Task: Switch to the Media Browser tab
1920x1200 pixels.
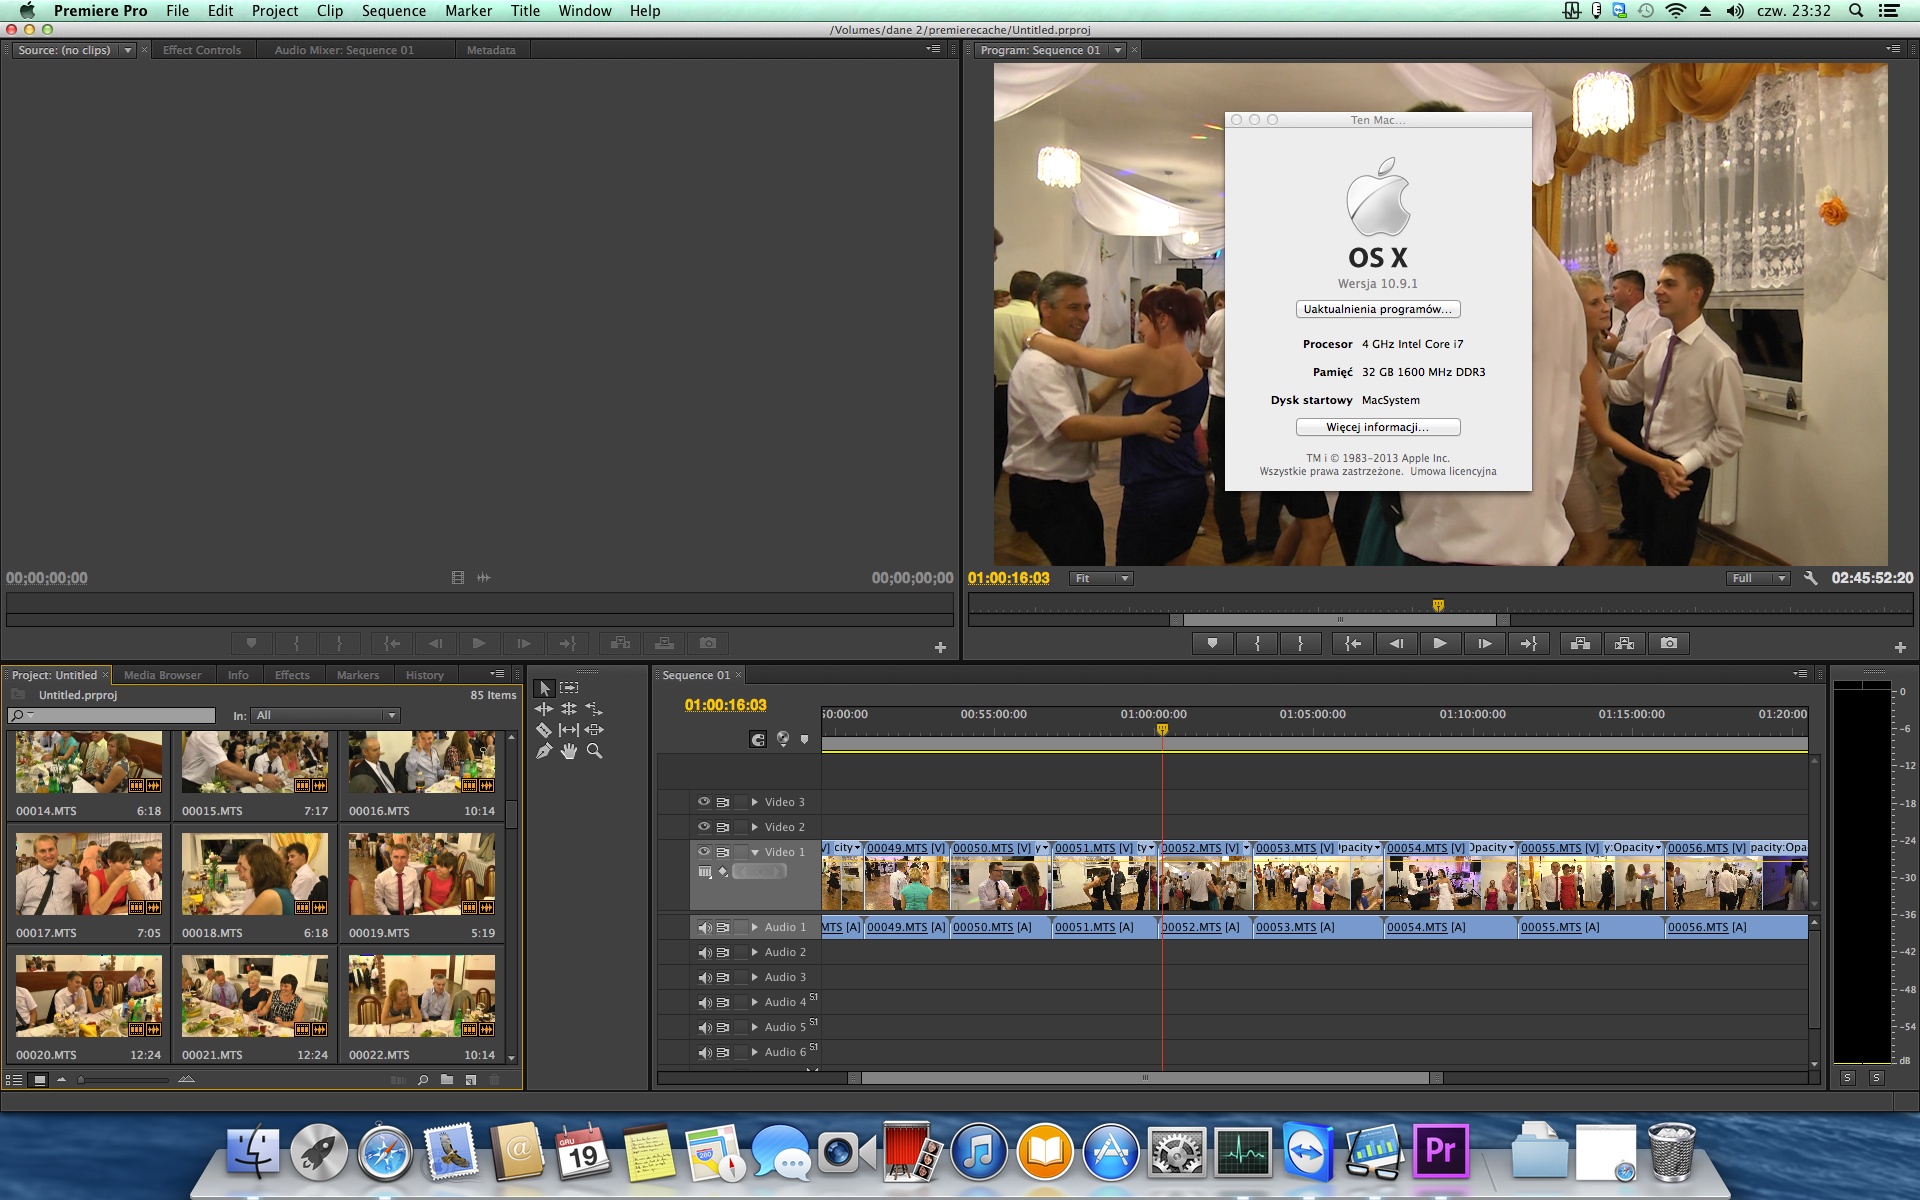Action: 162,675
